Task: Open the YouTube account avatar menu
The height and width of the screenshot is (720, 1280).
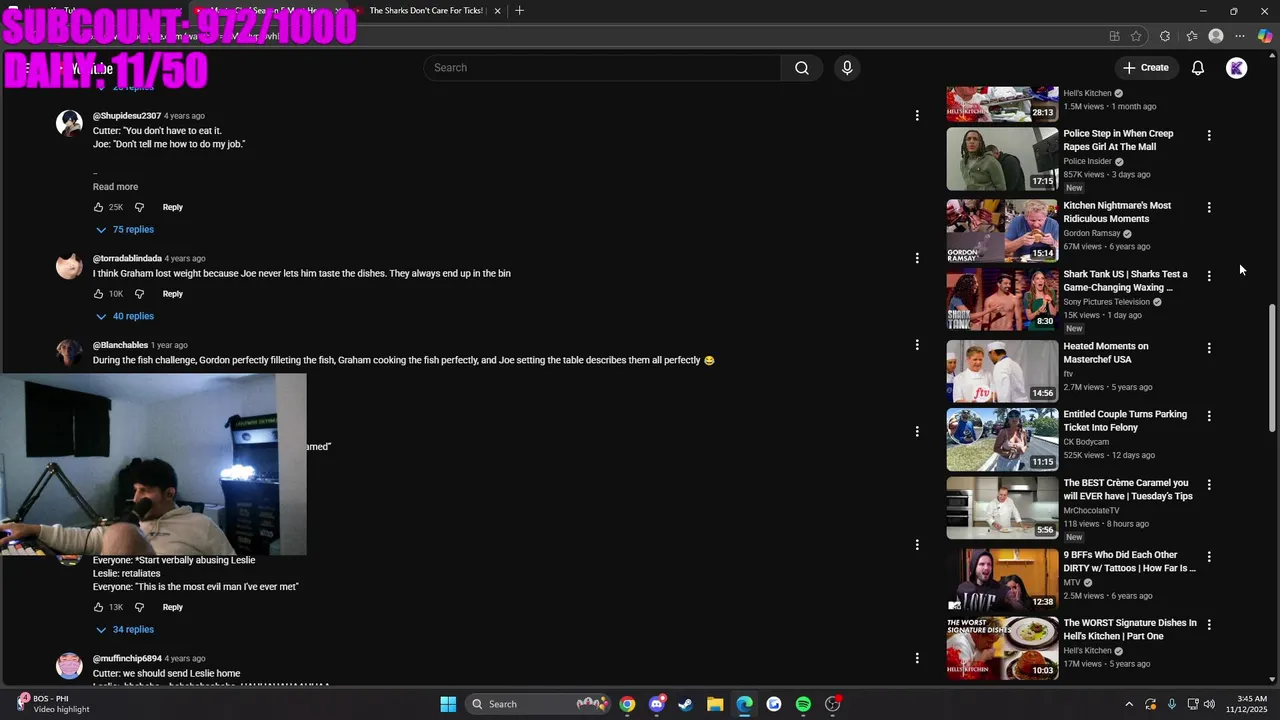Action: pos(1237,68)
